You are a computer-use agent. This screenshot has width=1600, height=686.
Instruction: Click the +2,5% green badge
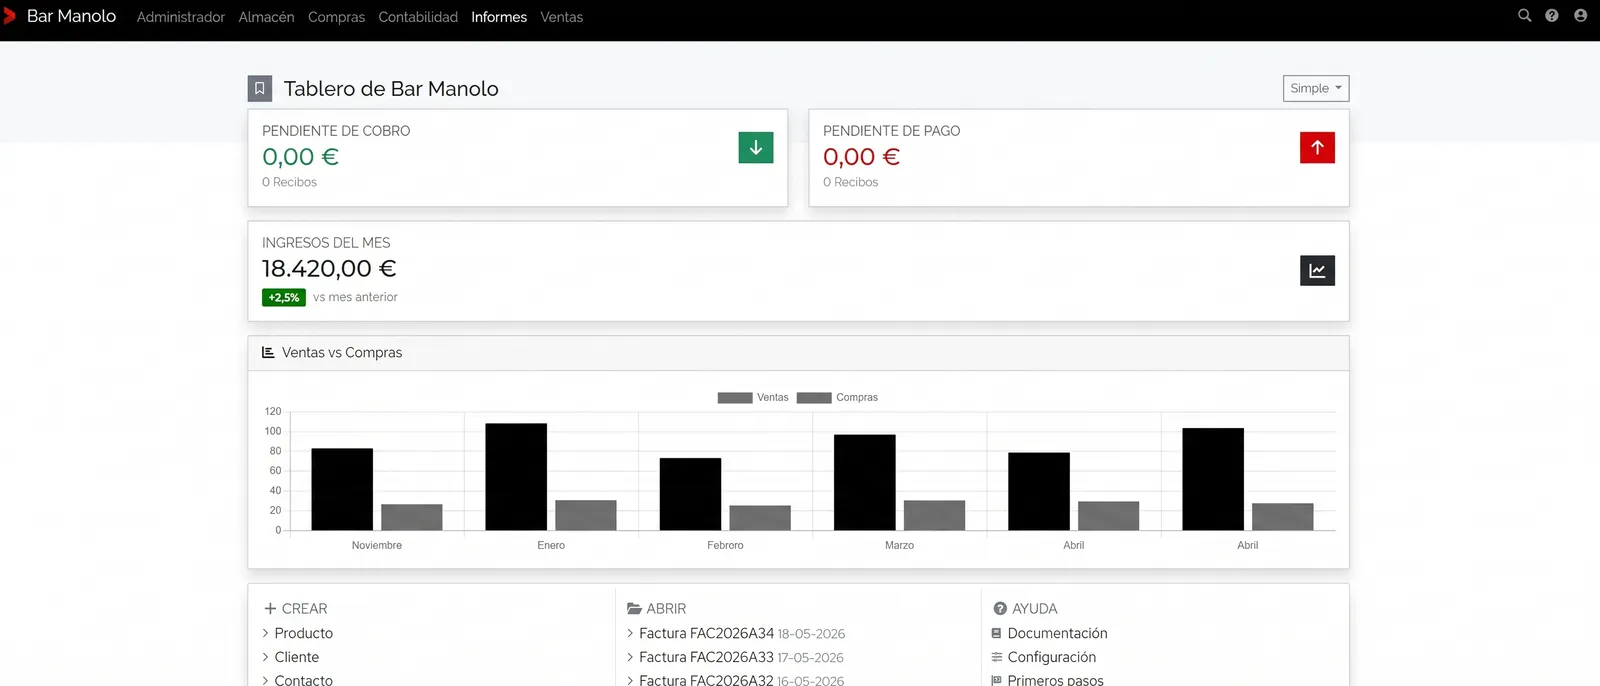(284, 297)
